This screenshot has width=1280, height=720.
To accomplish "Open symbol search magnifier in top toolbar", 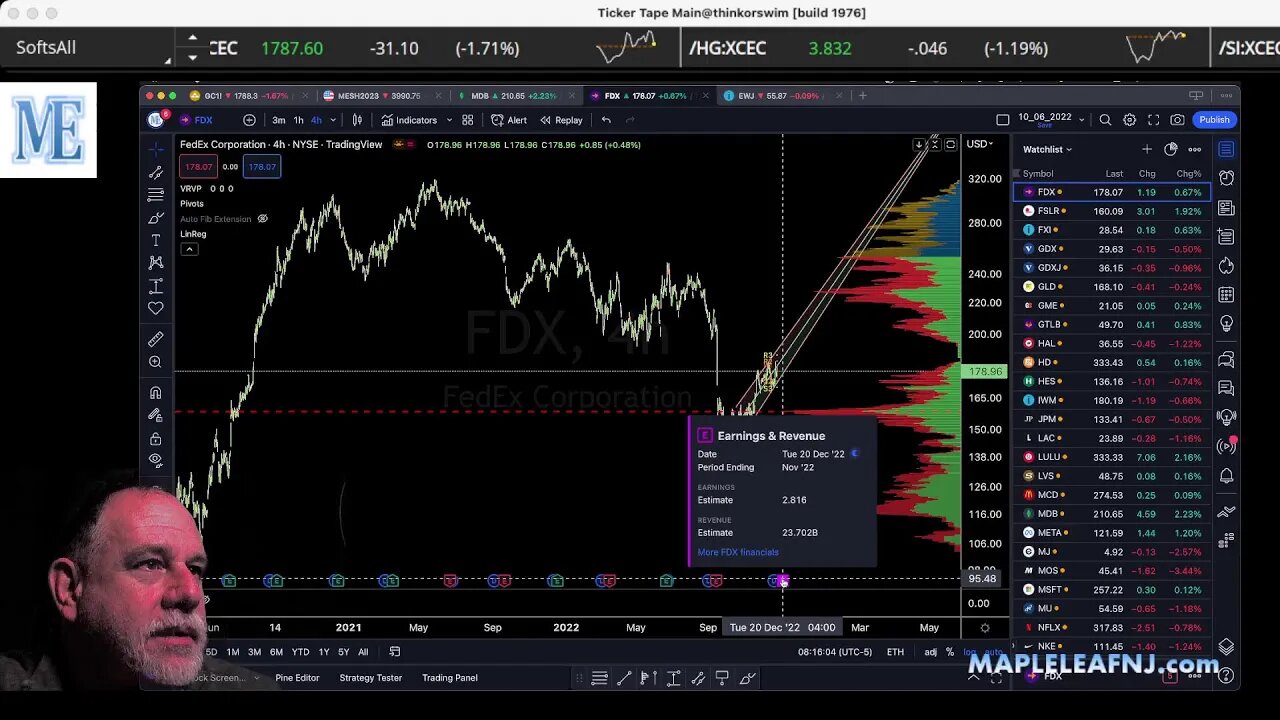I will pyautogui.click(x=1105, y=120).
